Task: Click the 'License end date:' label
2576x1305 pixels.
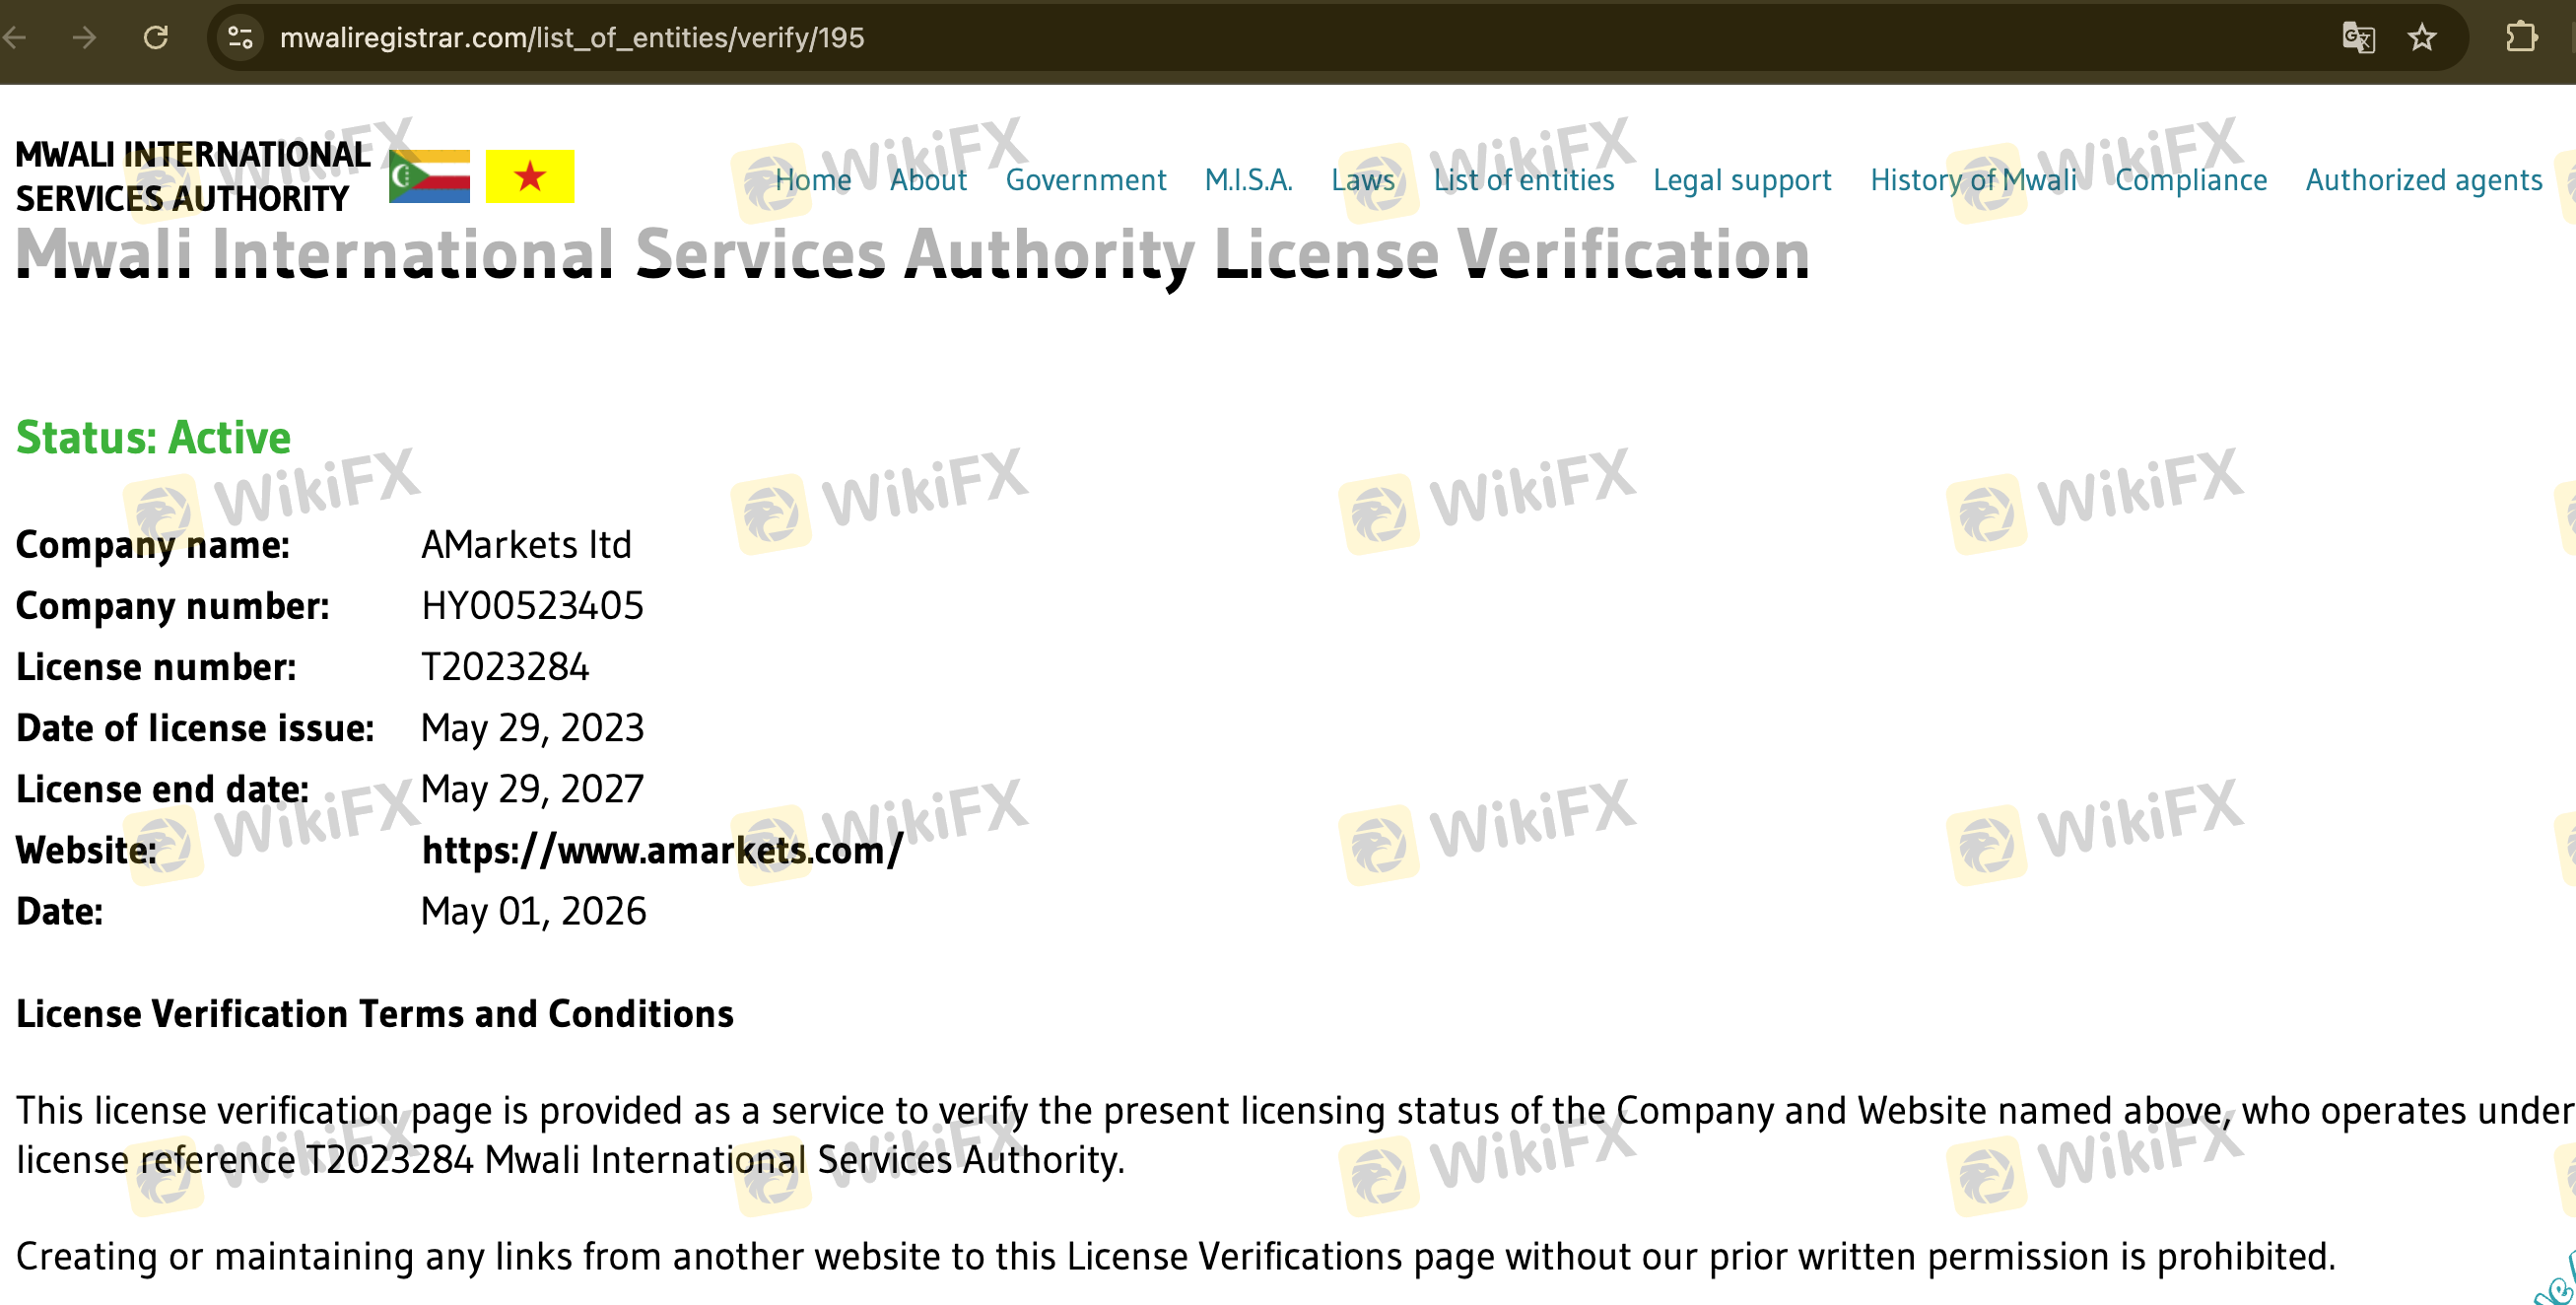Action: (x=162, y=790)
